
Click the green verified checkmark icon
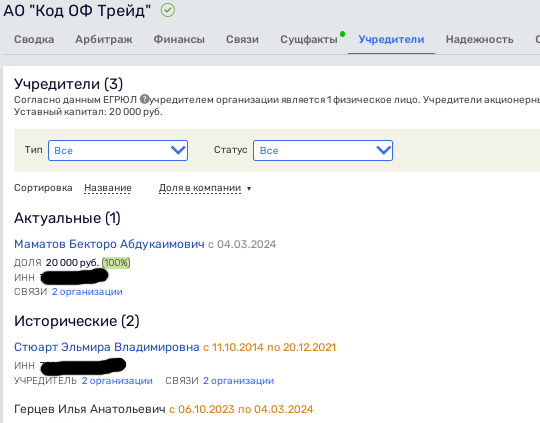pyautogui.click(x=168, y=10)
